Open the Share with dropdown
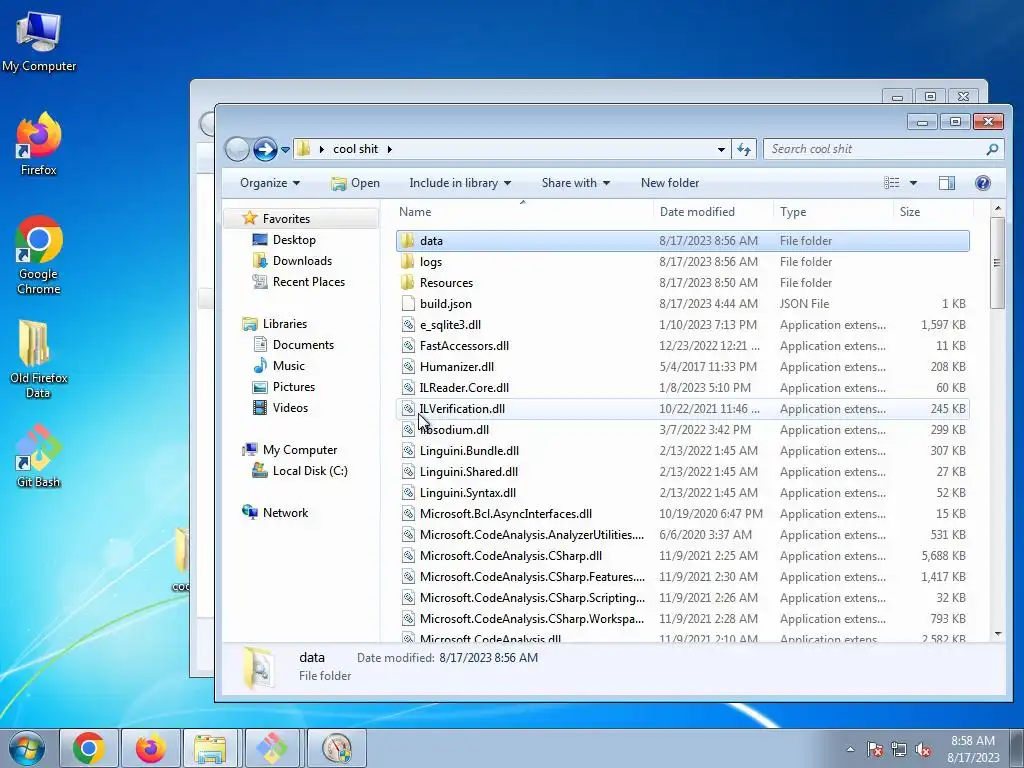The image size is (1024, 768). coord(575,184)
